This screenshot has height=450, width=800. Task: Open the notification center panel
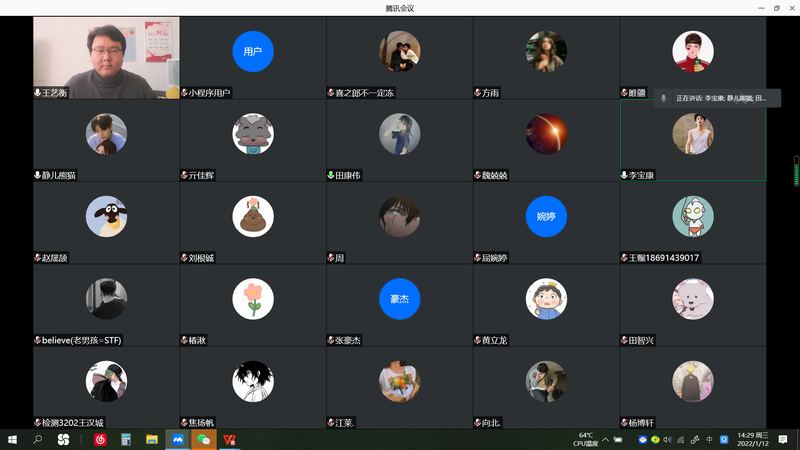pos(781,439)
